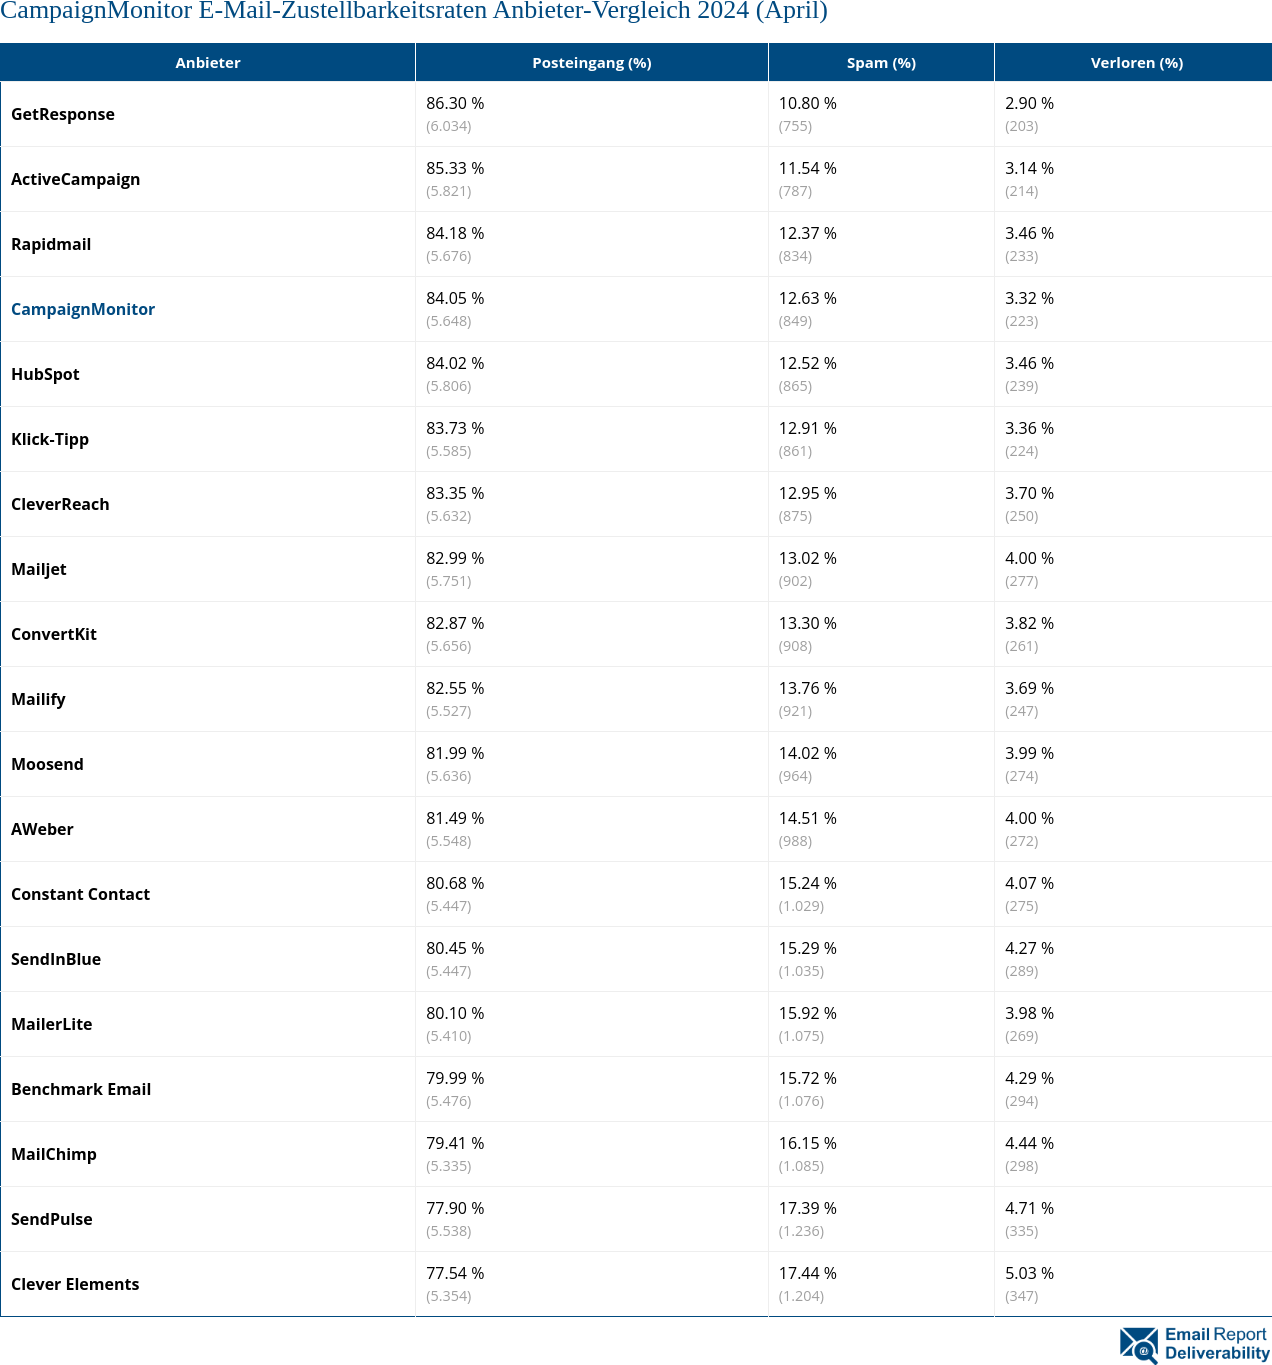Click the Email Report Deliverability logo text

click(1216, 1344)
